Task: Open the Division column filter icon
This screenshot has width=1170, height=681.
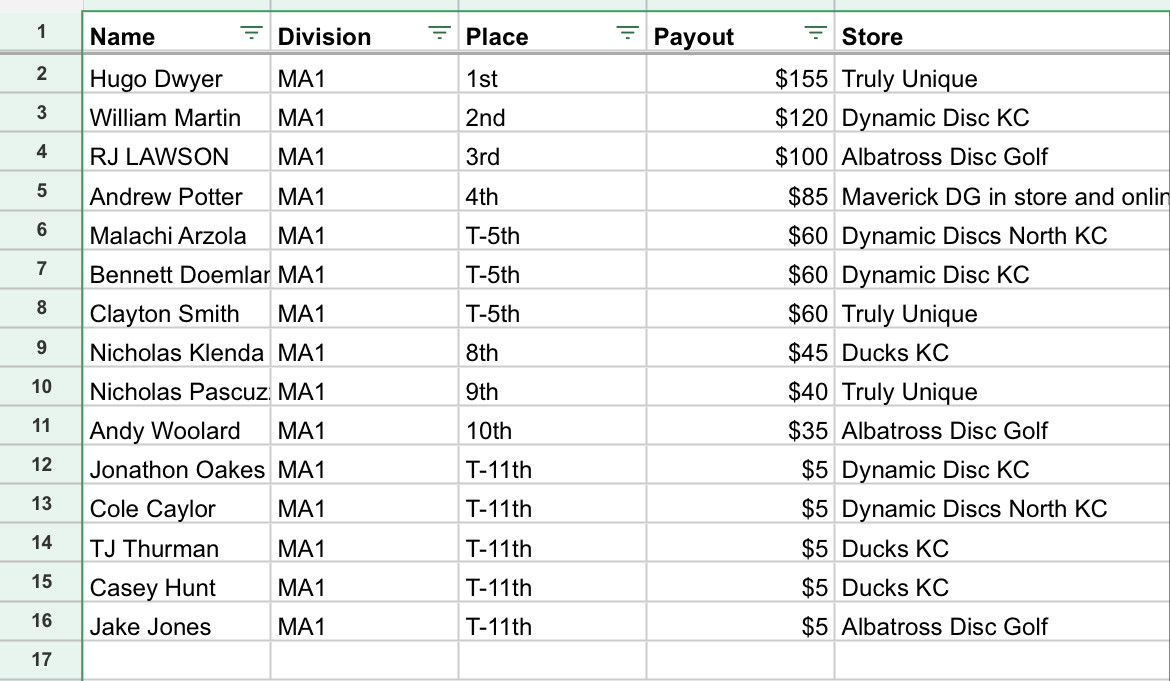Action: 439,34
